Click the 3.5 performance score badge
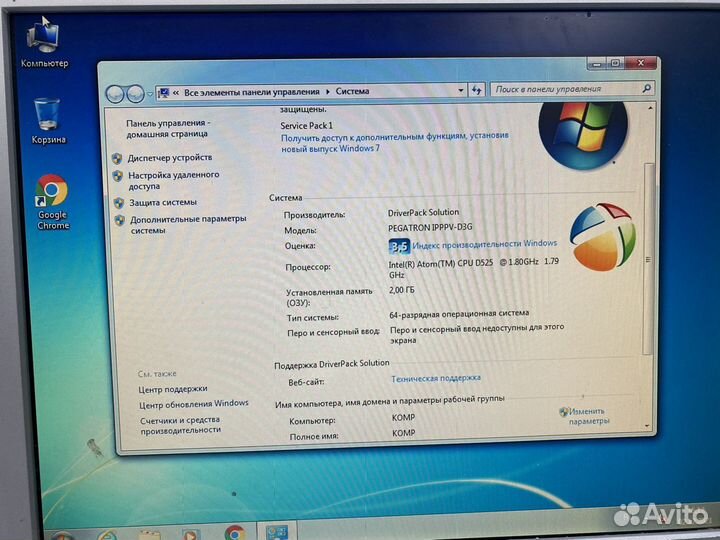 pos(398,245)
